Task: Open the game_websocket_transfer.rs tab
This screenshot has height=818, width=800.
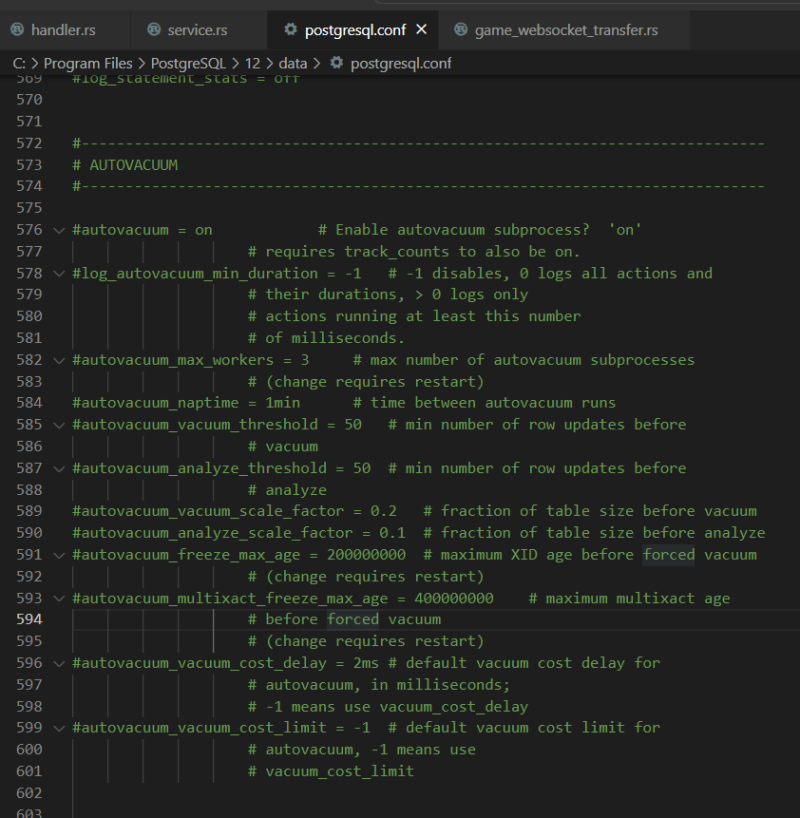Action: tap(566, 30)
